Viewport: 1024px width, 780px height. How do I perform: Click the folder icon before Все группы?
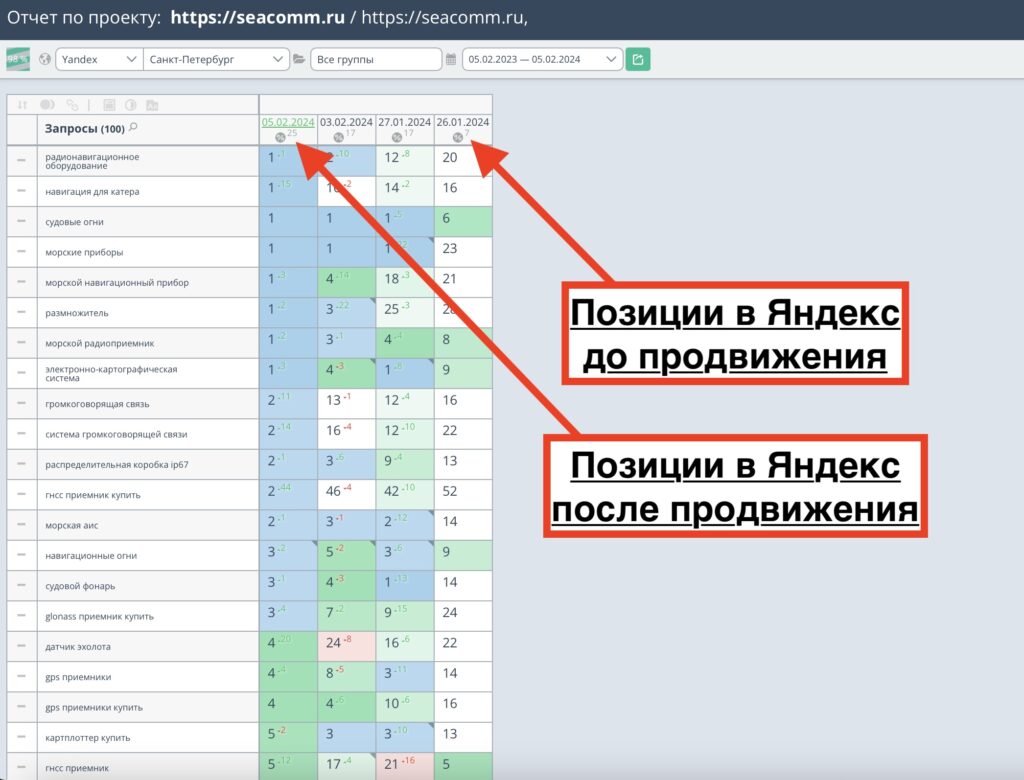point(299,59)
